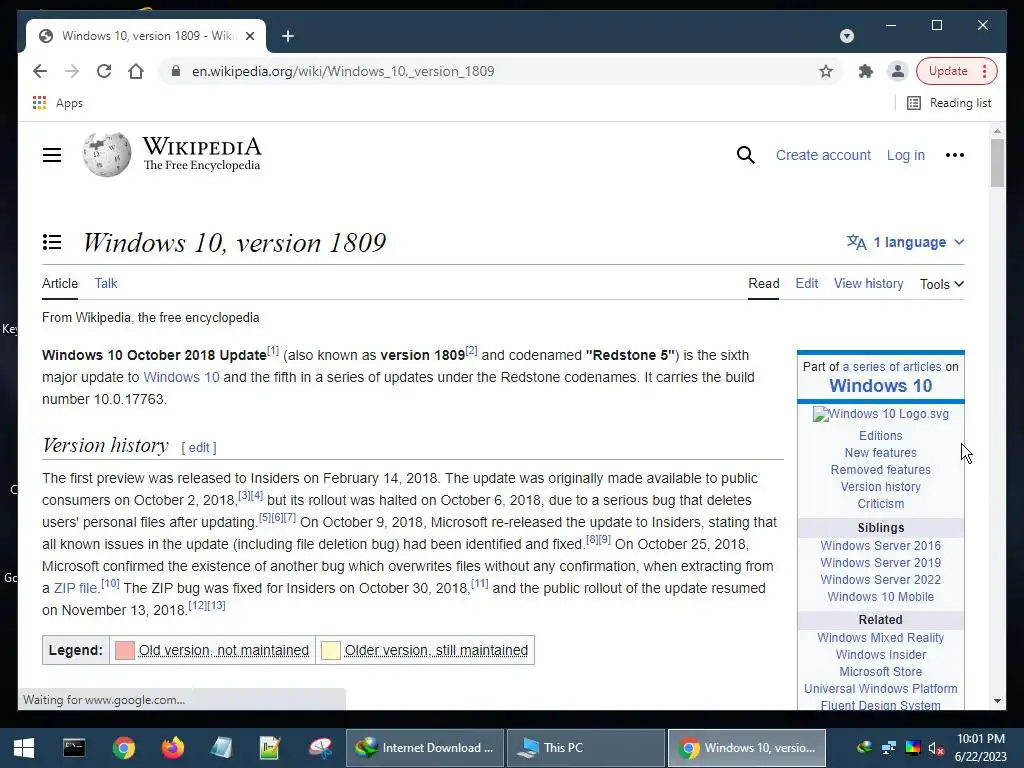Click the Wikipedia globe logo
Screen dimensions: 1024x768
(x=106, y=154)
